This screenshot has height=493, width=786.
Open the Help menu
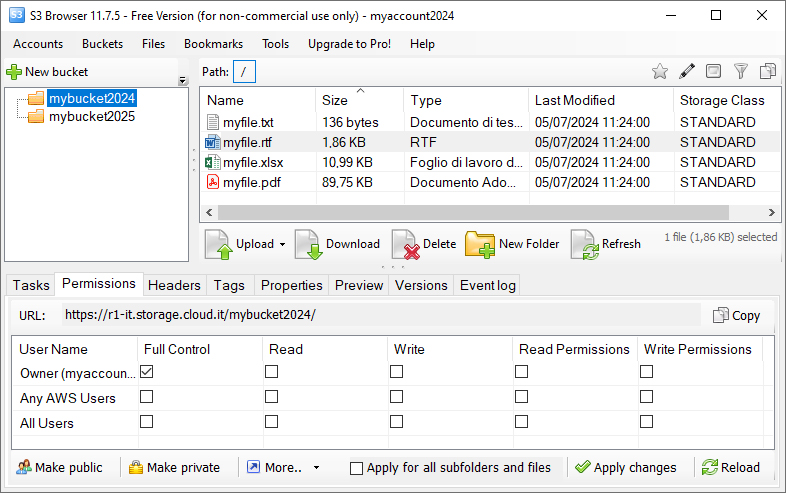click(422, 44)
